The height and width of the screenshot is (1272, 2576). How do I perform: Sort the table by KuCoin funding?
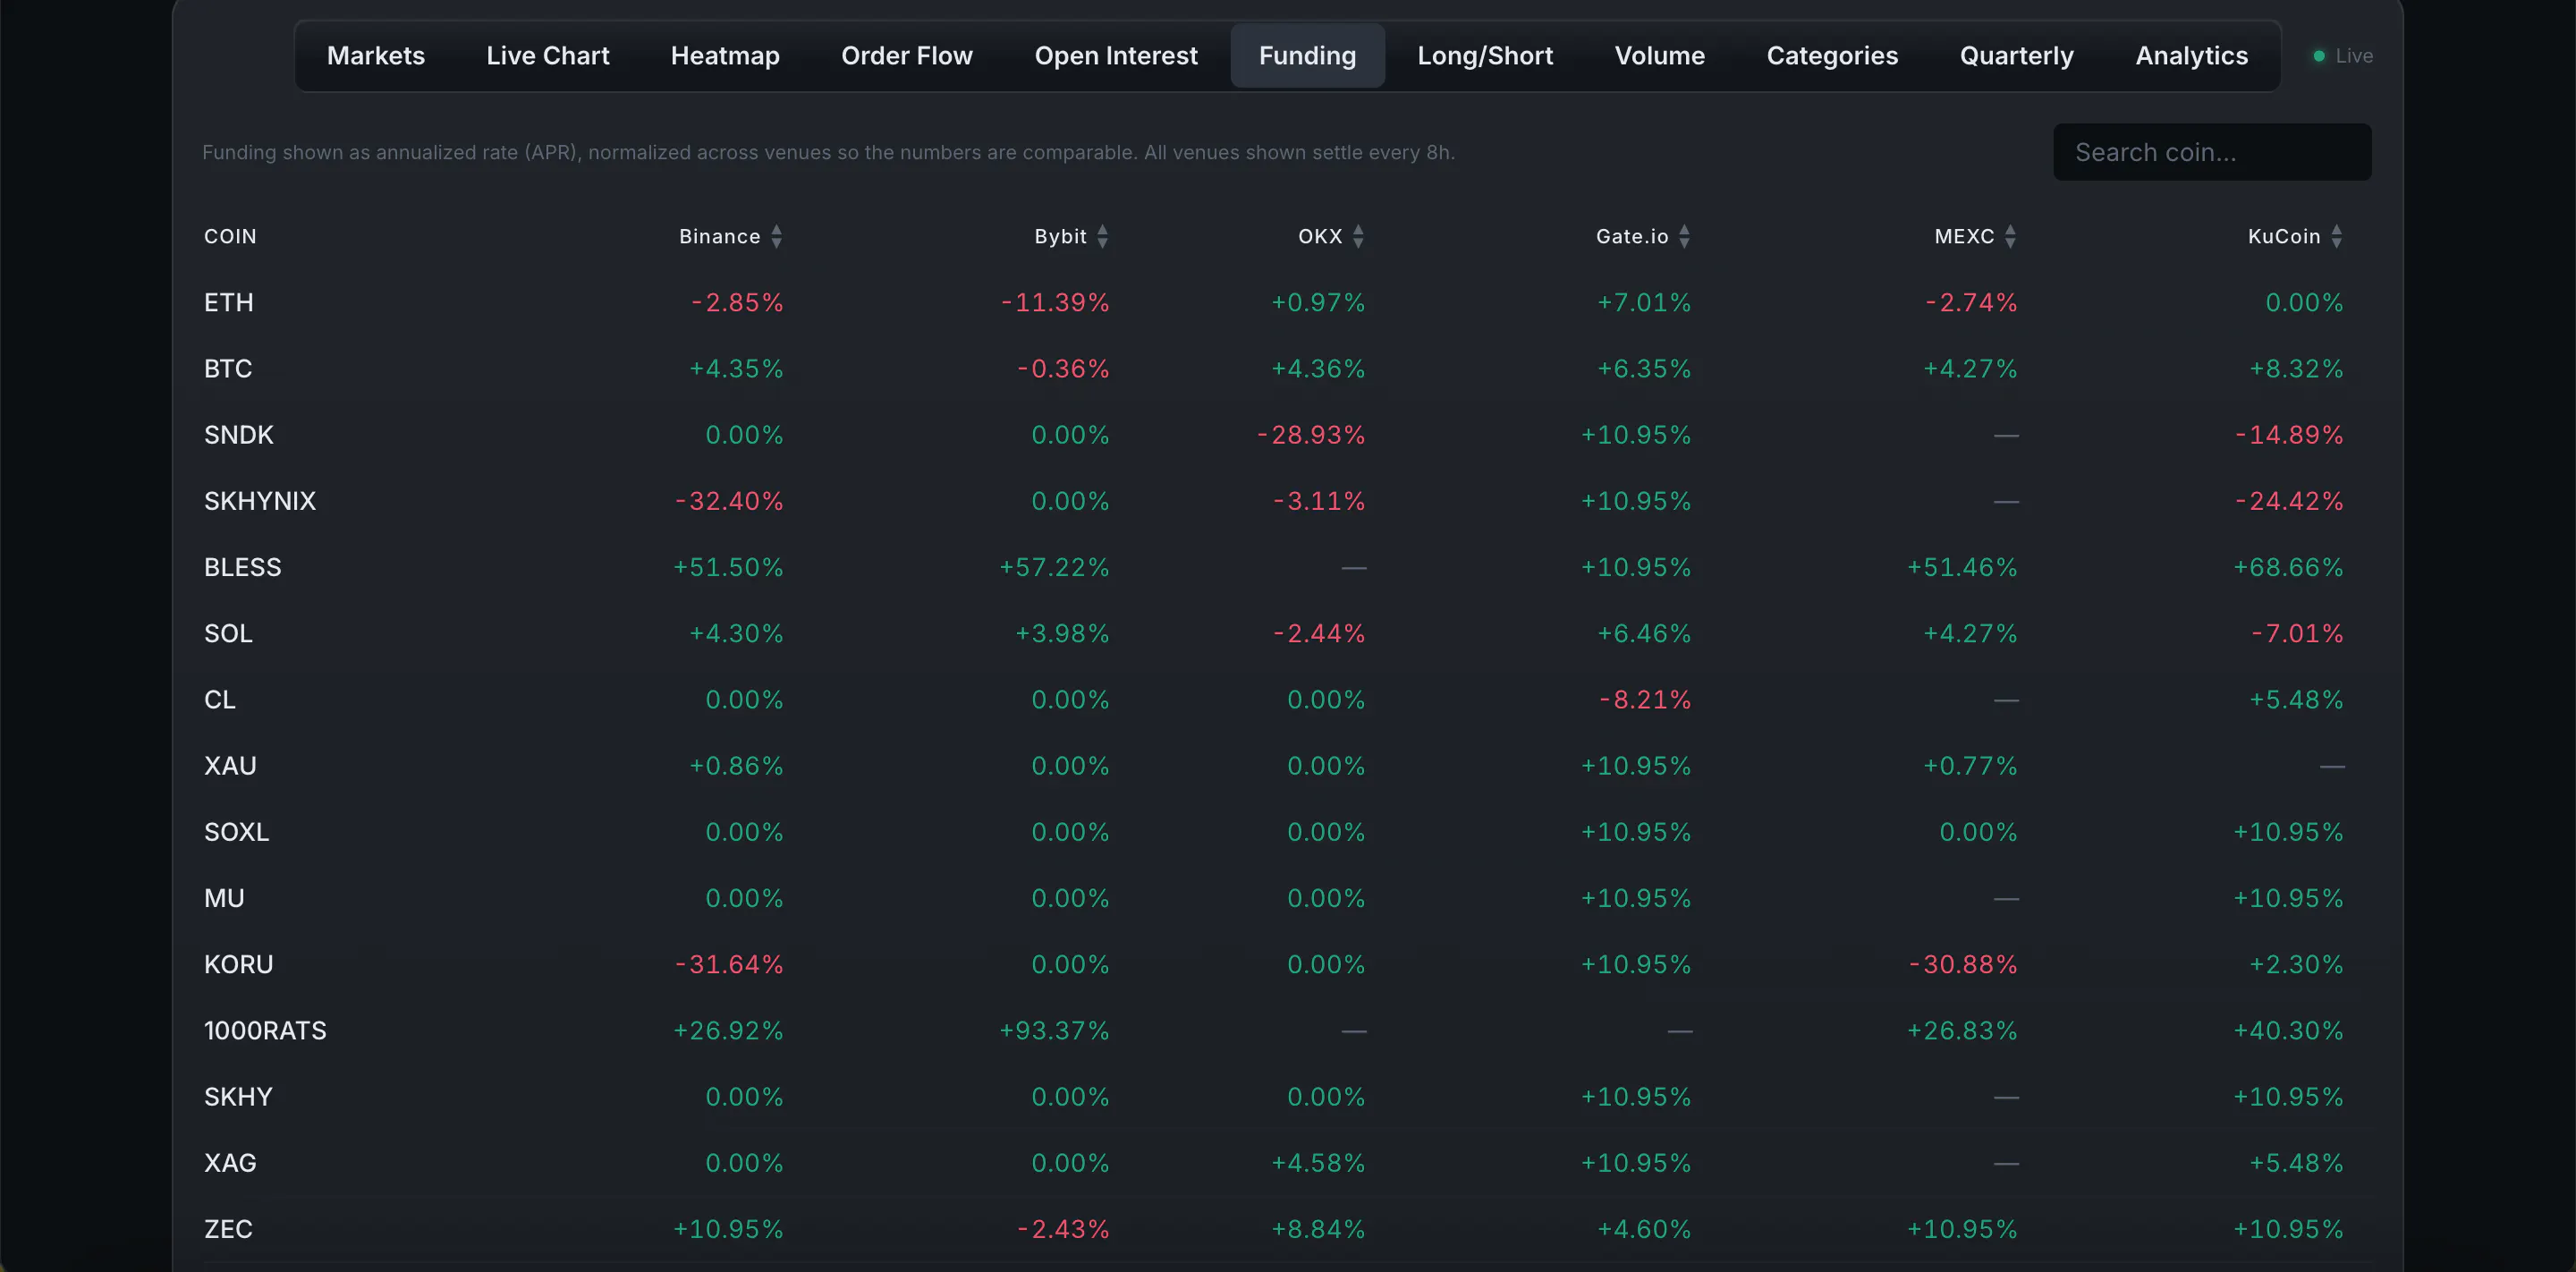(x=2295, y=236)
